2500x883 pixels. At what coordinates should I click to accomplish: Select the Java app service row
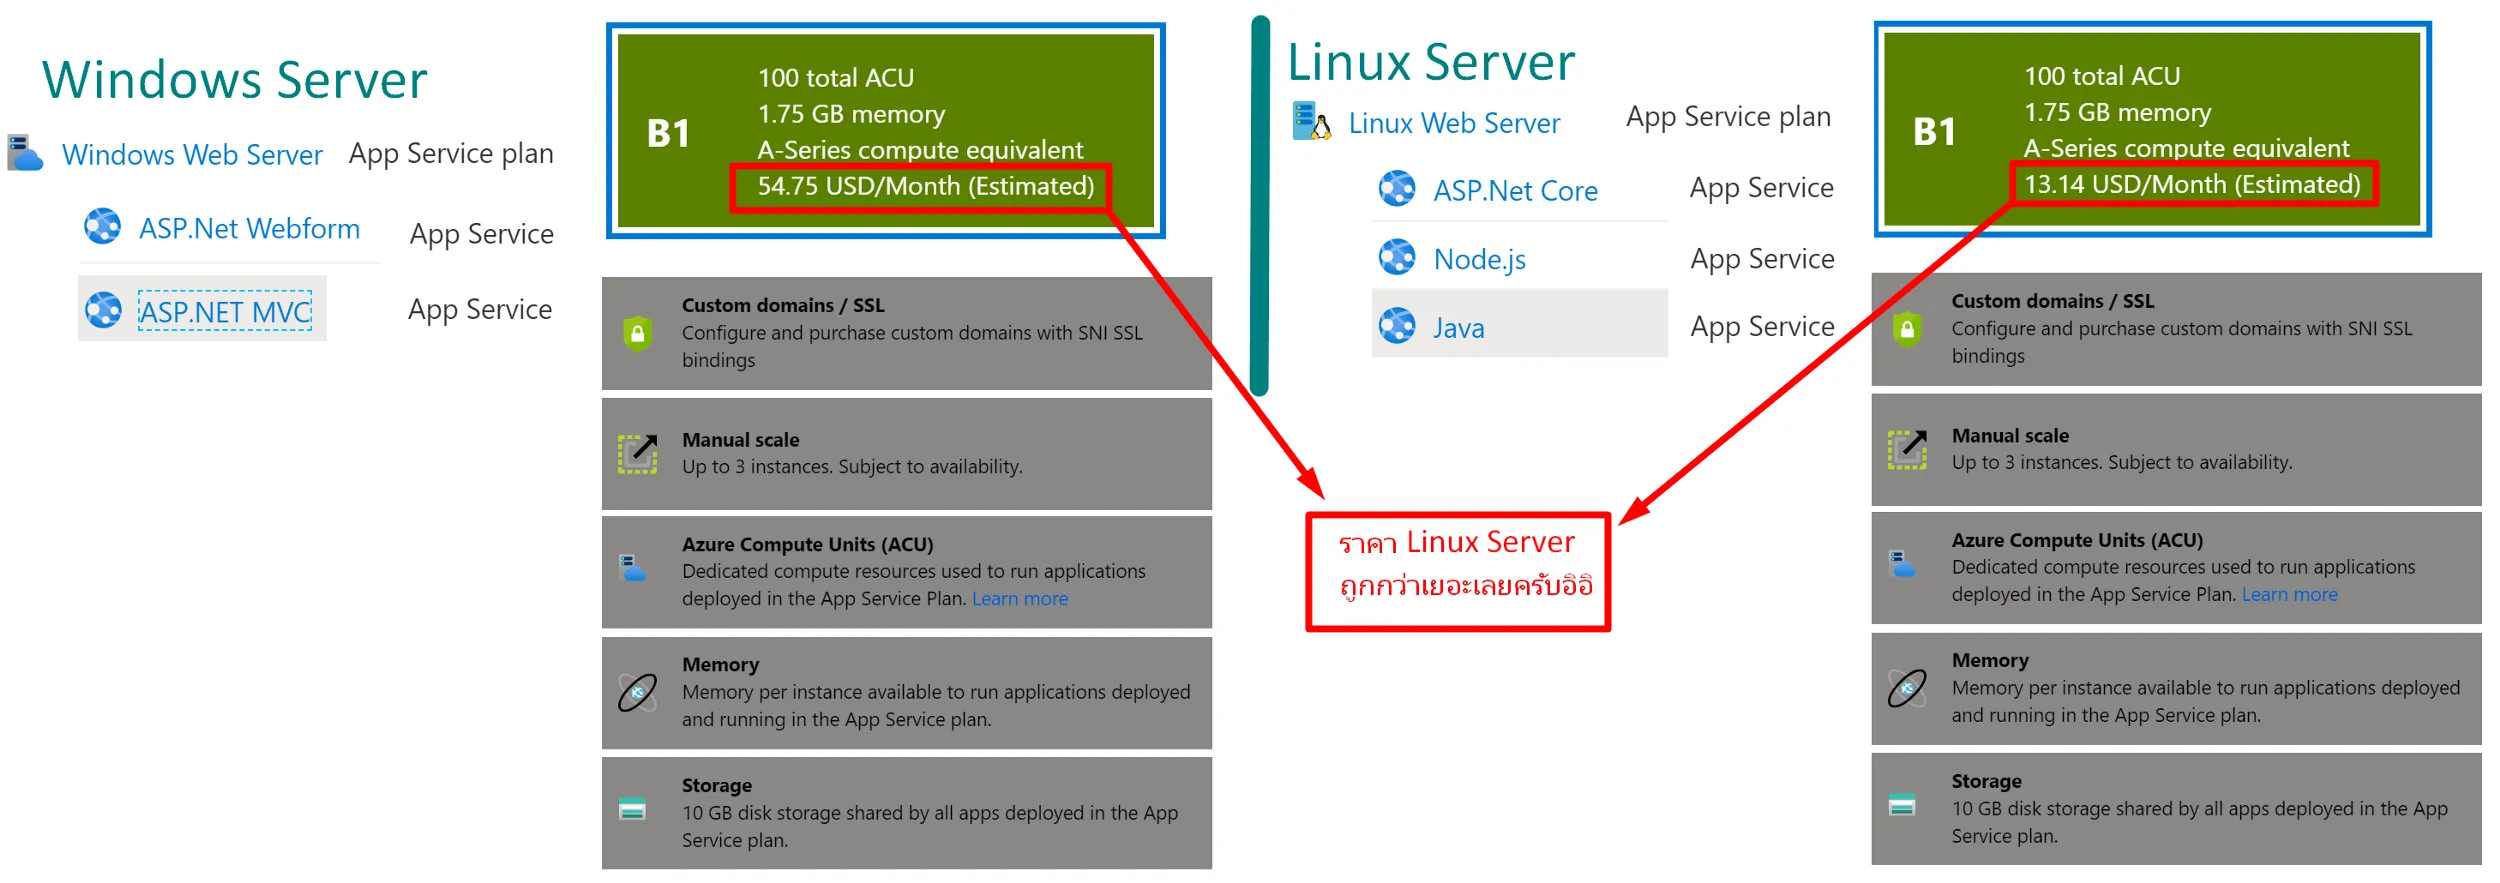tap(1520, 324)
